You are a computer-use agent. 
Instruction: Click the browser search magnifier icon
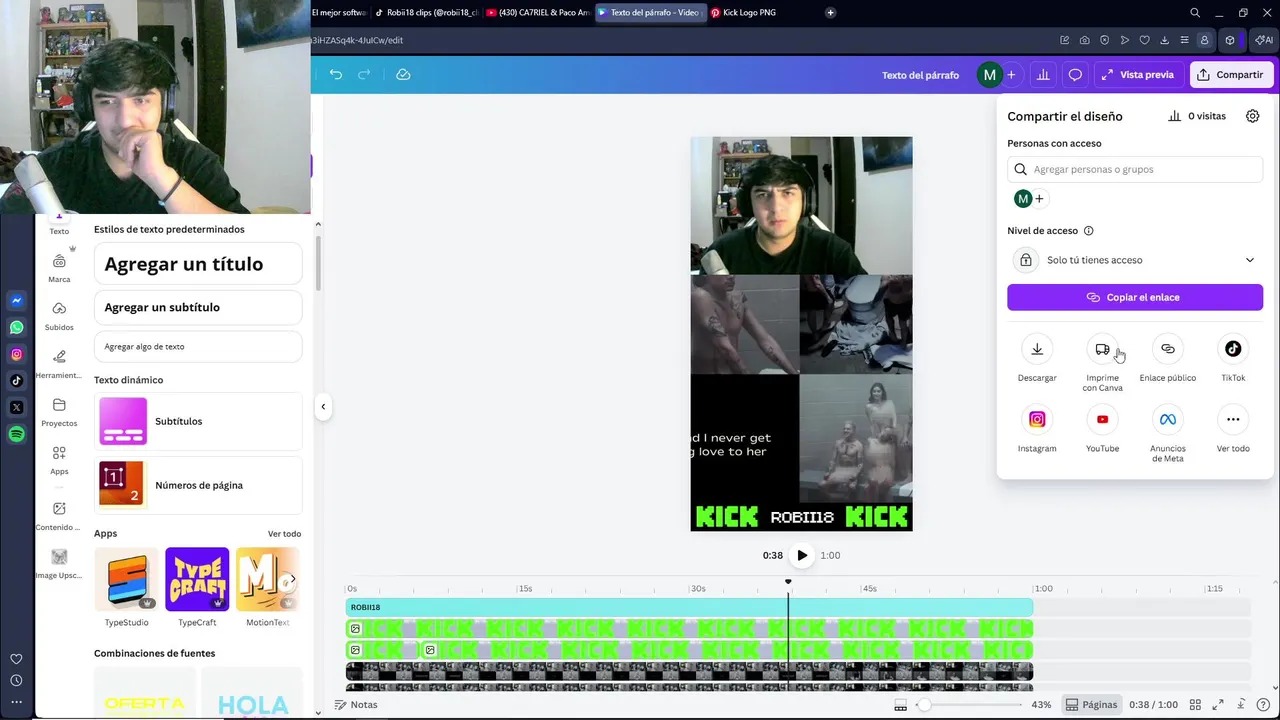point(1195,13)
